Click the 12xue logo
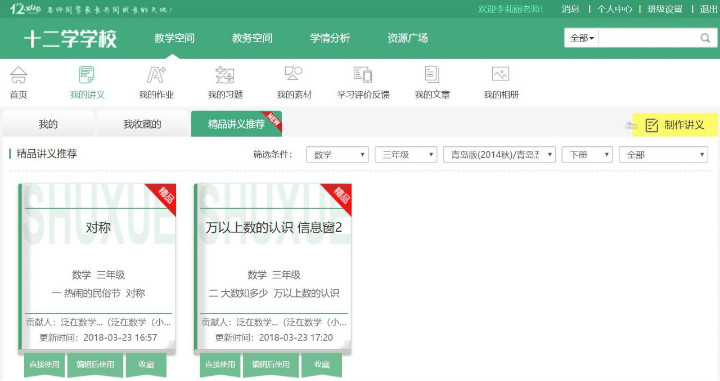The image size is (720, 381). (x=25, y=9)
